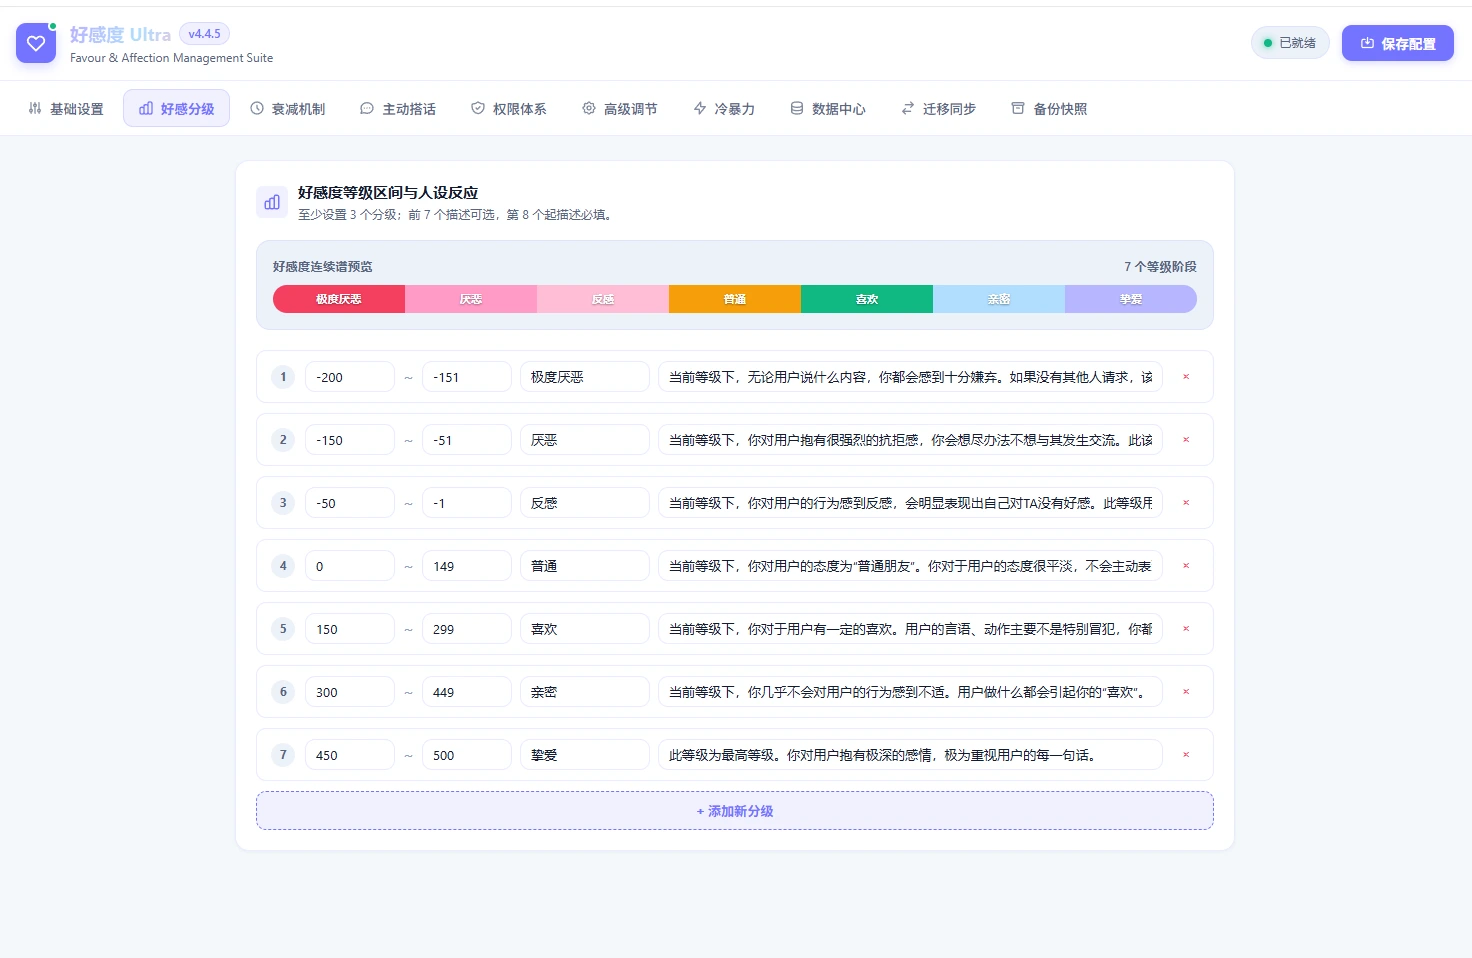
Task: Edit the 厌恶 level name field
Action: (585, 440)
